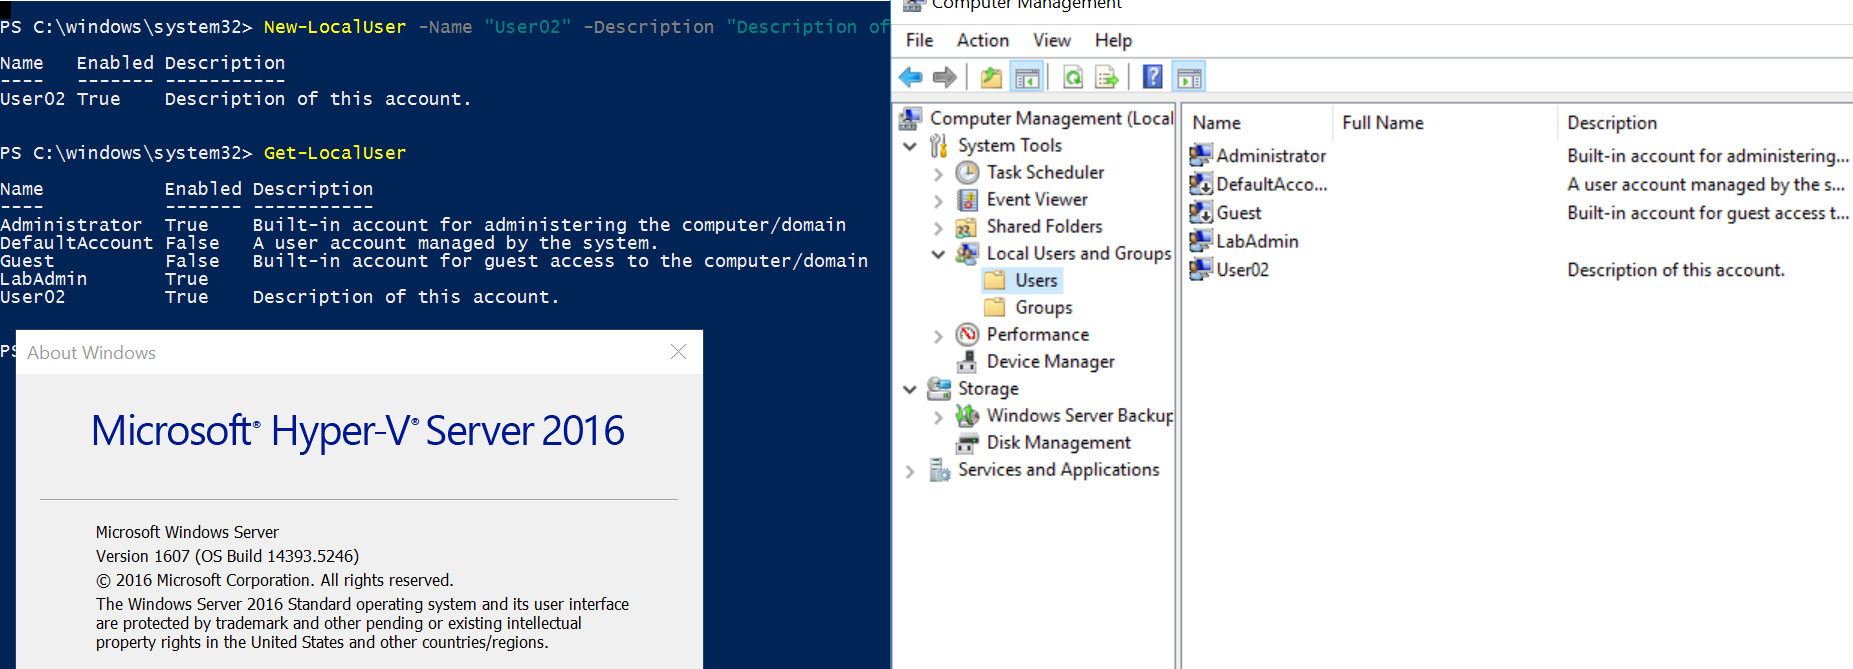Click the Help question mark toolbar icon

point(1152,77)
